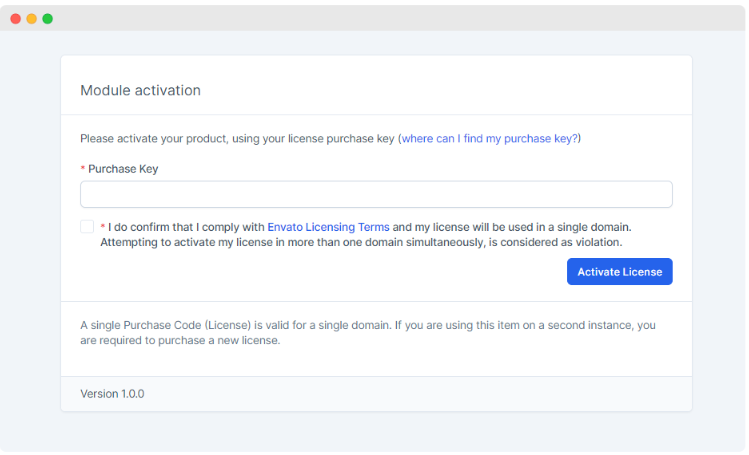
Task: Close the window with the red button
Action: pos(15,19)
